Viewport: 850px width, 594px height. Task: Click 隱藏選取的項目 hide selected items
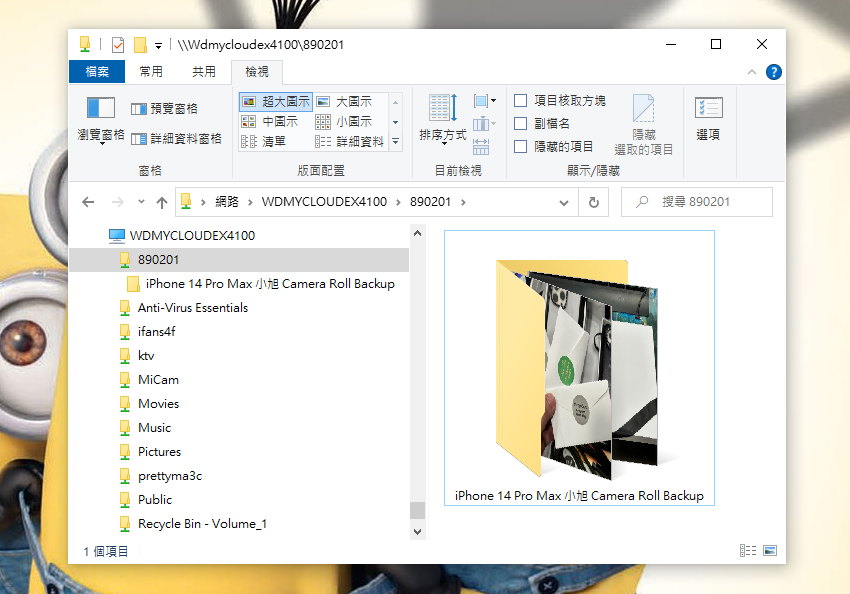click(644, 125)
